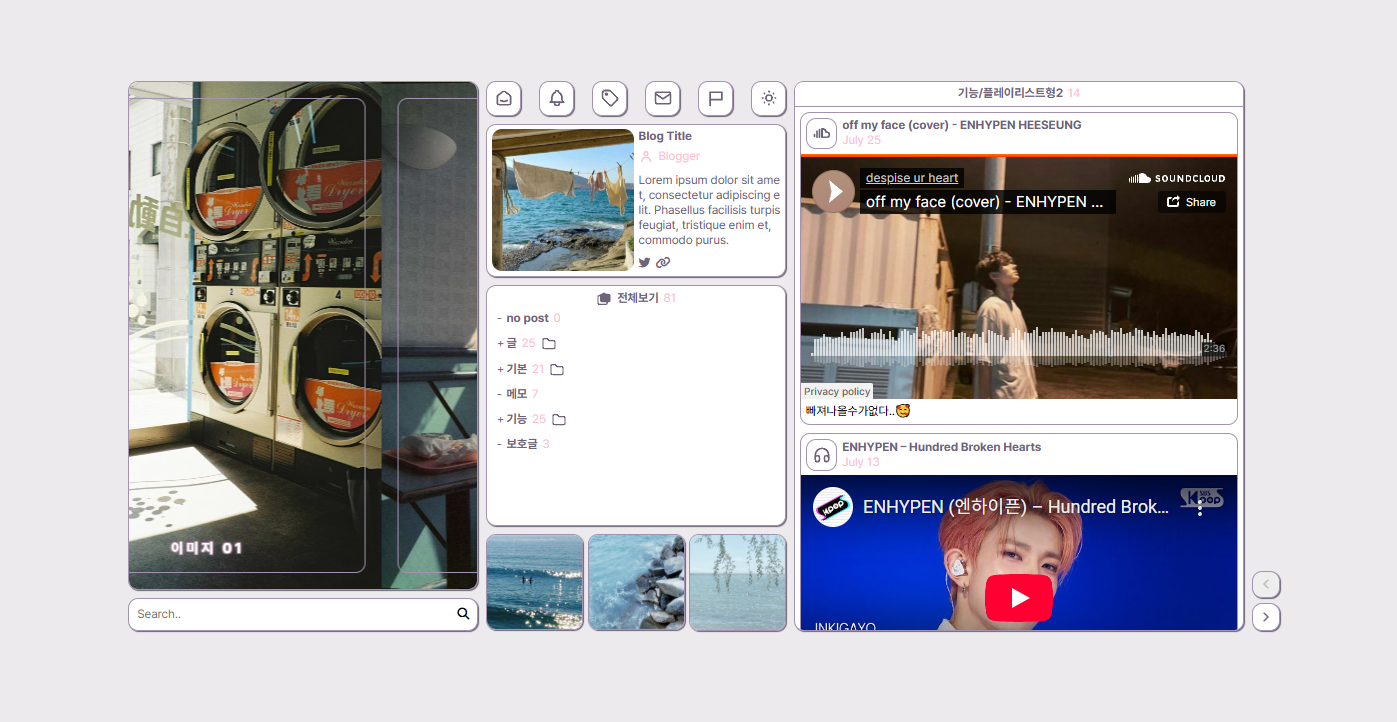Screen dimensions: 1397x722
Task: Click the SoundCloud Share button
Action: tap(1192, 202)
